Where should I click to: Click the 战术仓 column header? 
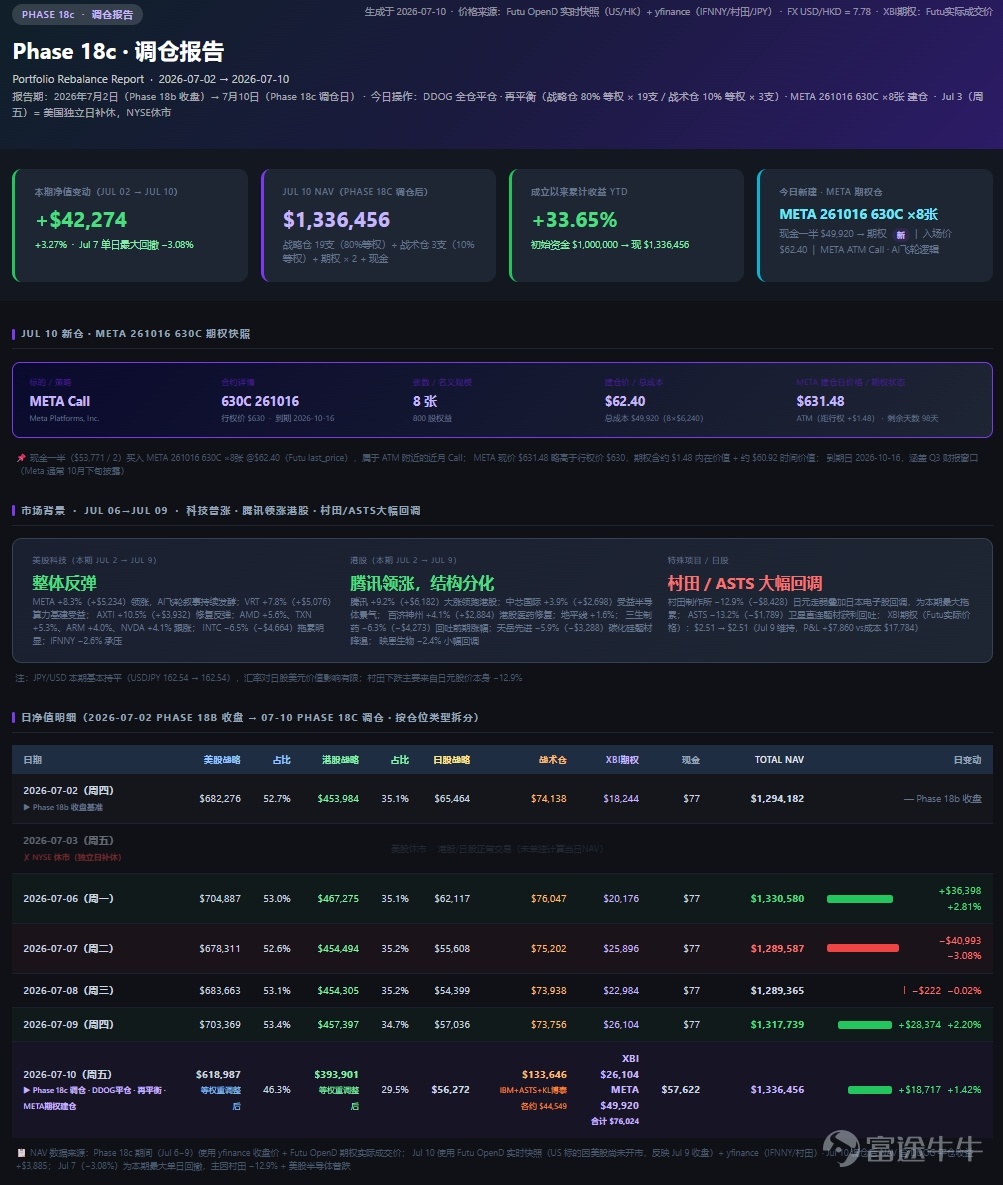553,760
